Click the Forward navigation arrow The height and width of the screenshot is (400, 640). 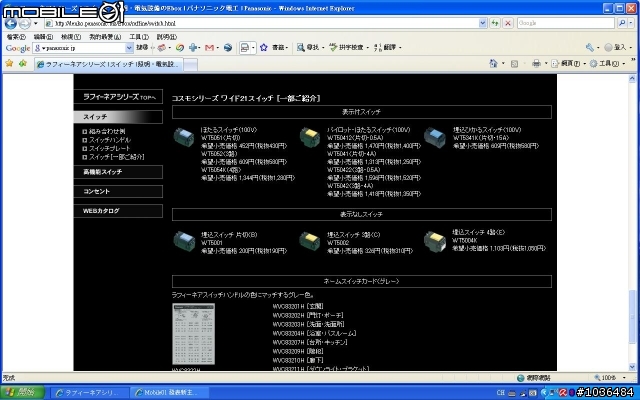click(25, 24)
